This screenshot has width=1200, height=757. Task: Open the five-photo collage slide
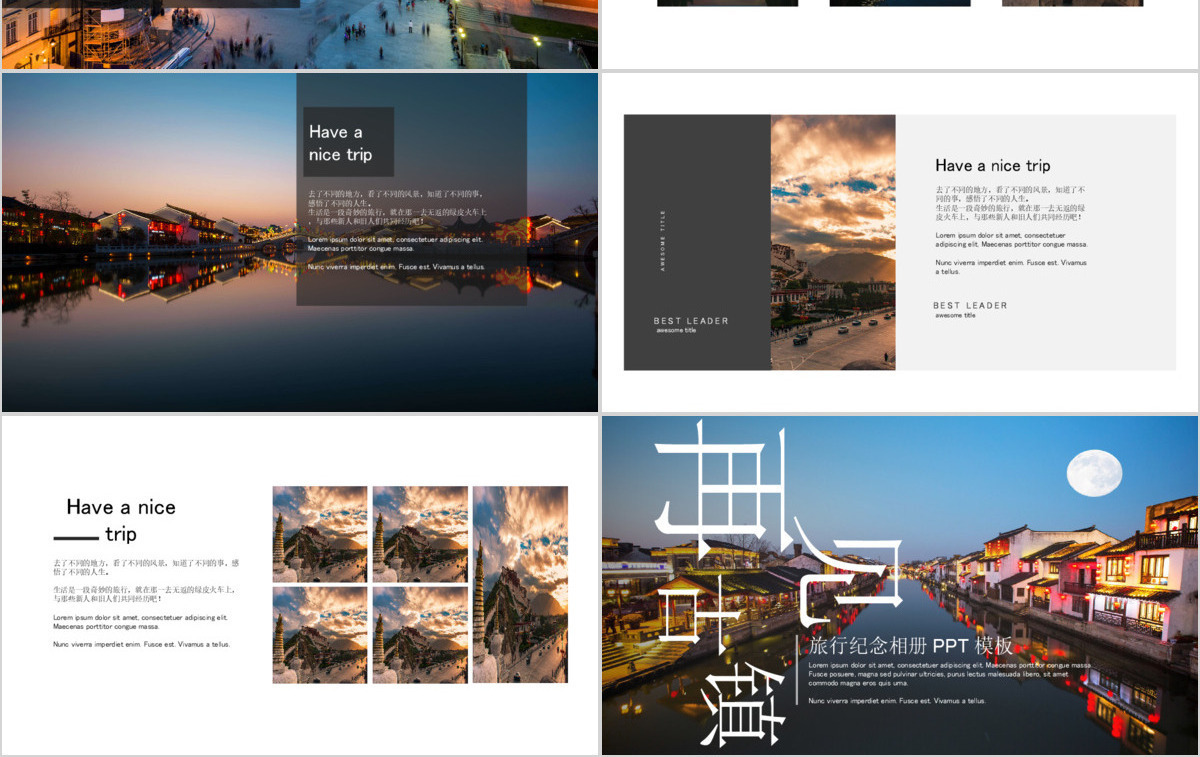click(300, 585)
